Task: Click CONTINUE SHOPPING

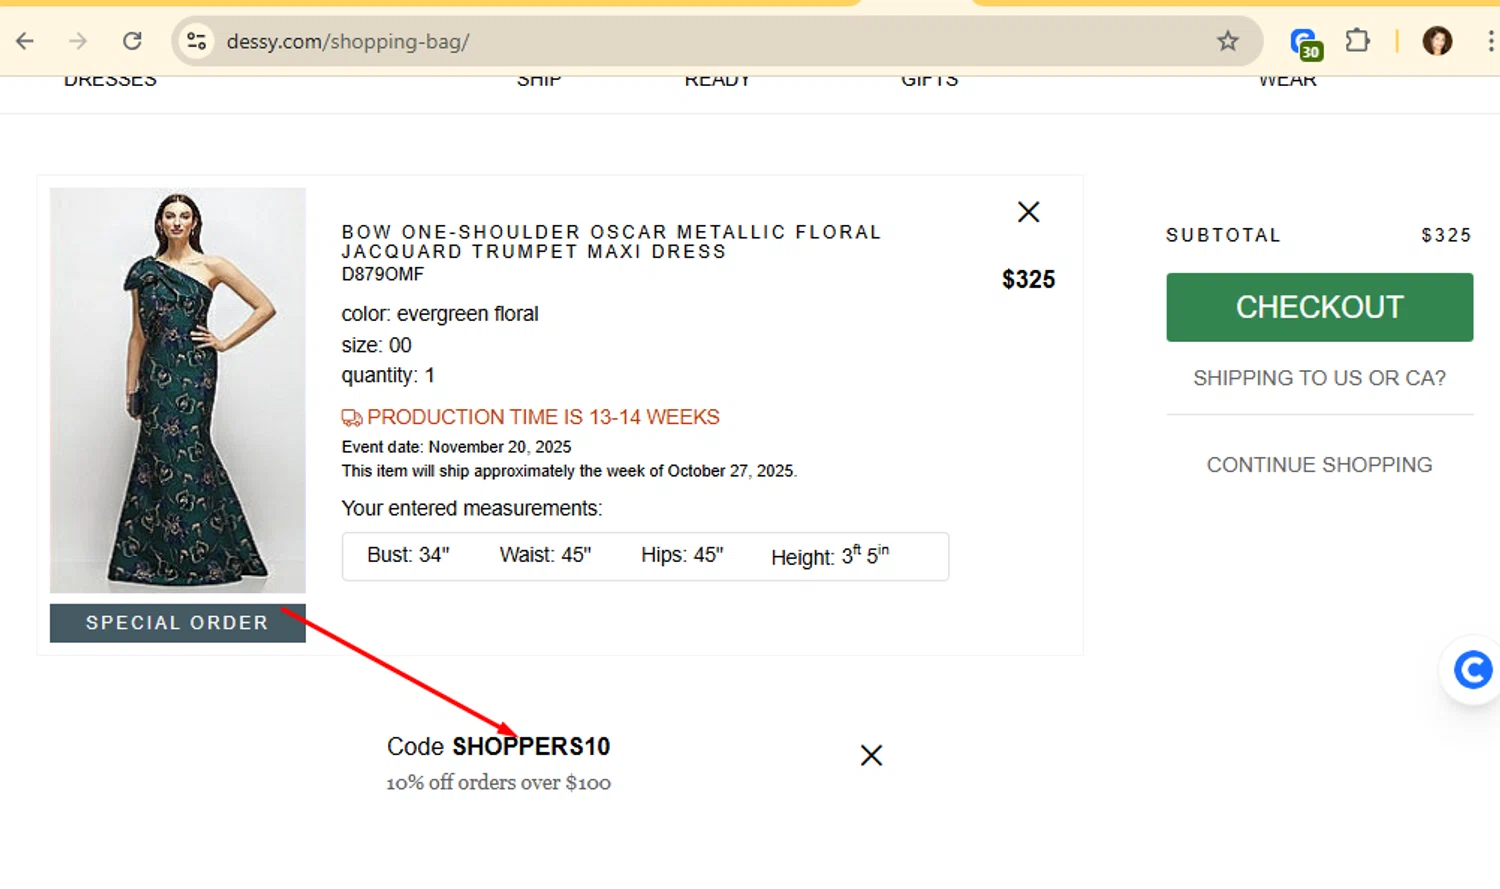Action: pos(1319,465)
